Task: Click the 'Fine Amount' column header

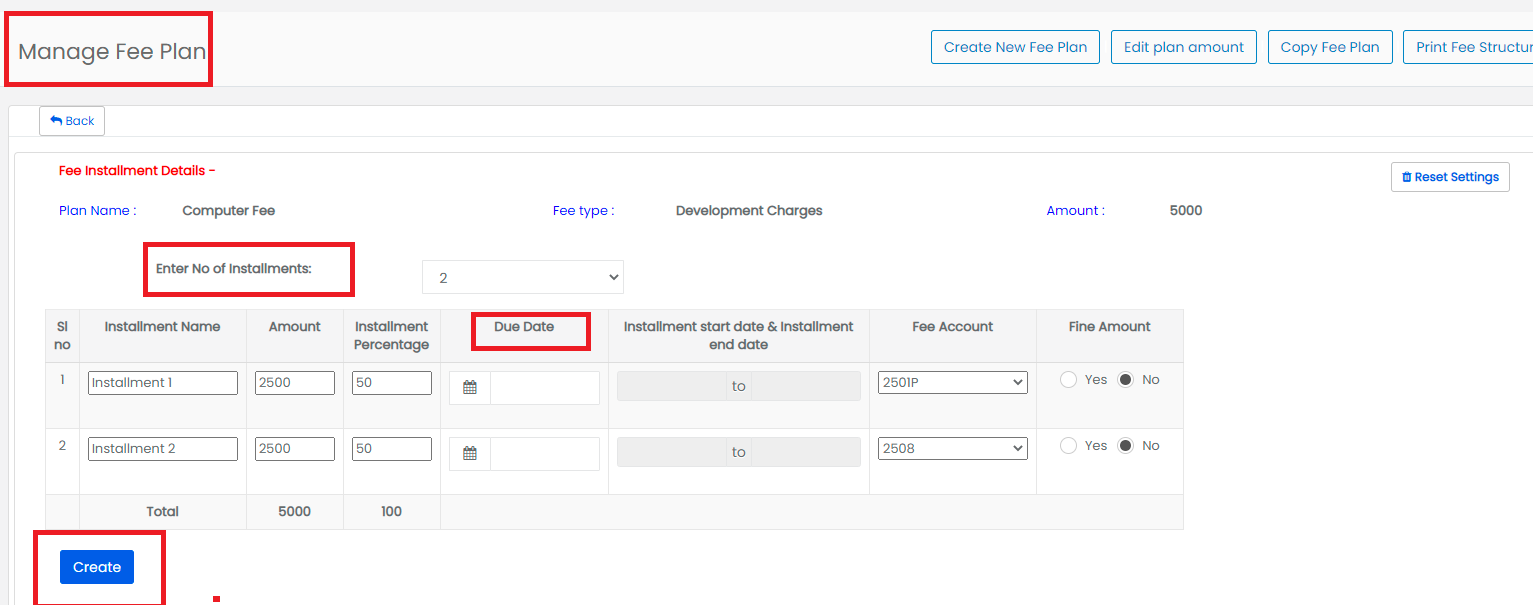Action: point(1110,327)
